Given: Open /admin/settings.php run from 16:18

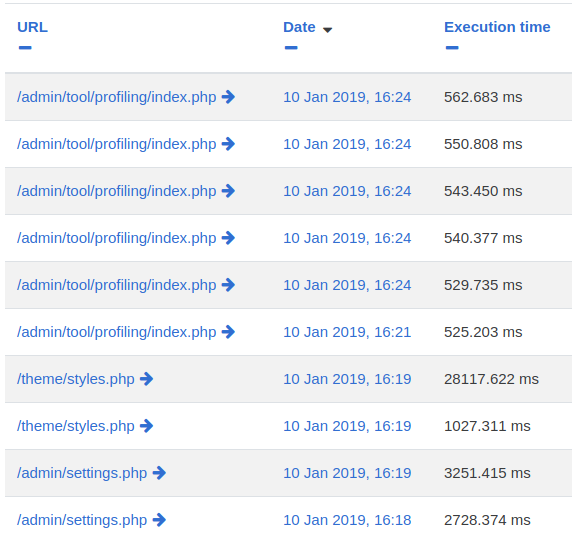Looking at the screenshot, I should click(82, 520).
